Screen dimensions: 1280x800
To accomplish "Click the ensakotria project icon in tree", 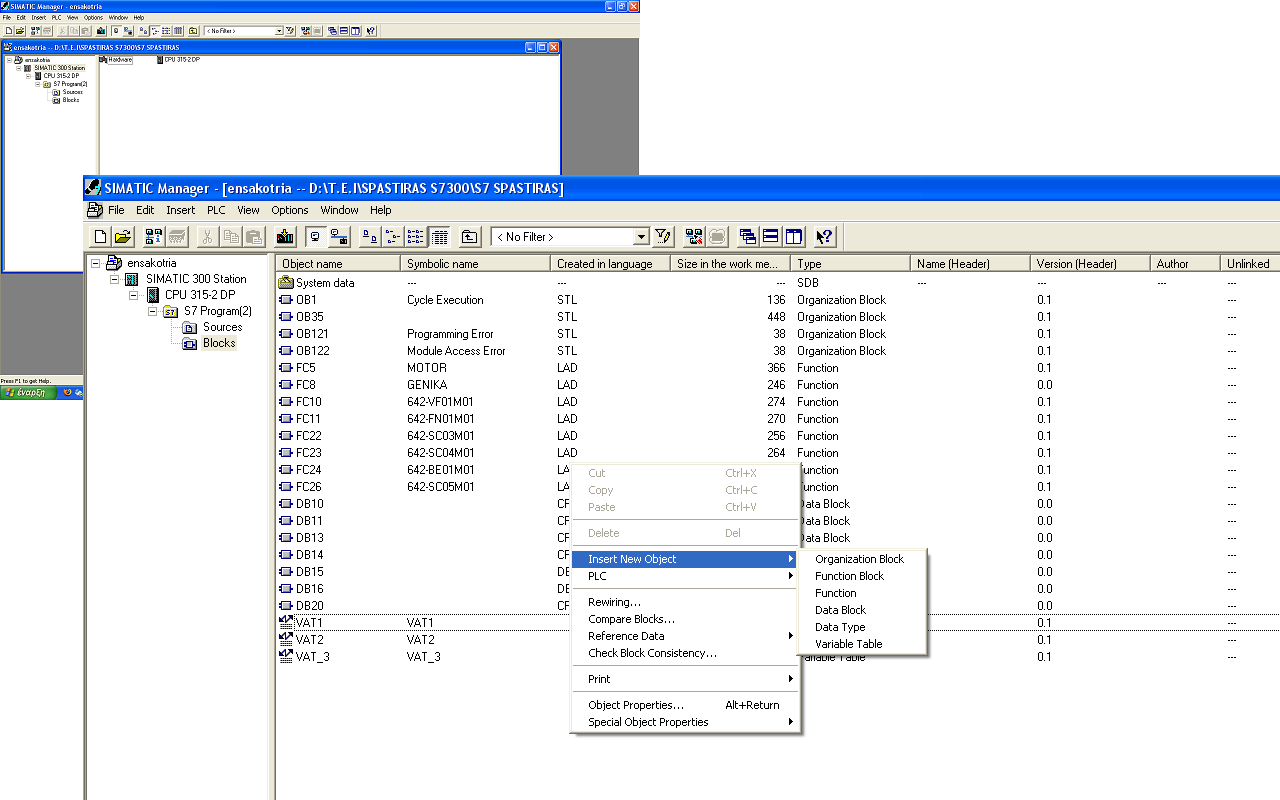I will pyautogui.click(x=114, y=263).
